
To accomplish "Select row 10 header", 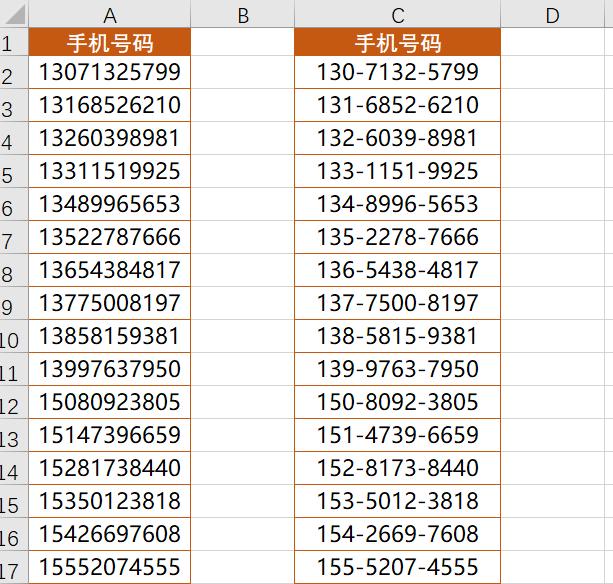I will [14, 336].
